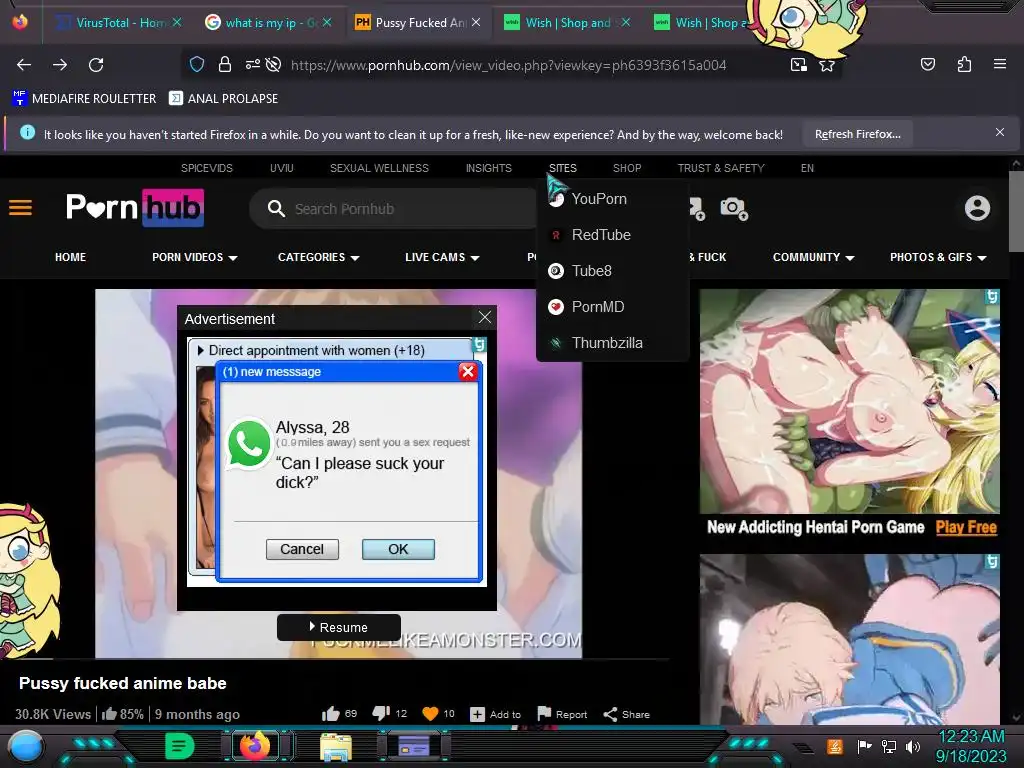
Task: Open the site permissions icon in address bar
Action: tap(252, 64)
